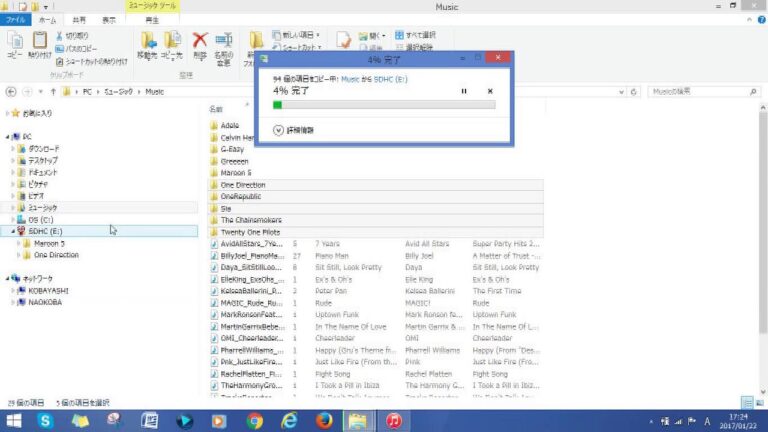768x432 pixels.
Task: Open Firefox from the taskbar
Action: [324, 421]
